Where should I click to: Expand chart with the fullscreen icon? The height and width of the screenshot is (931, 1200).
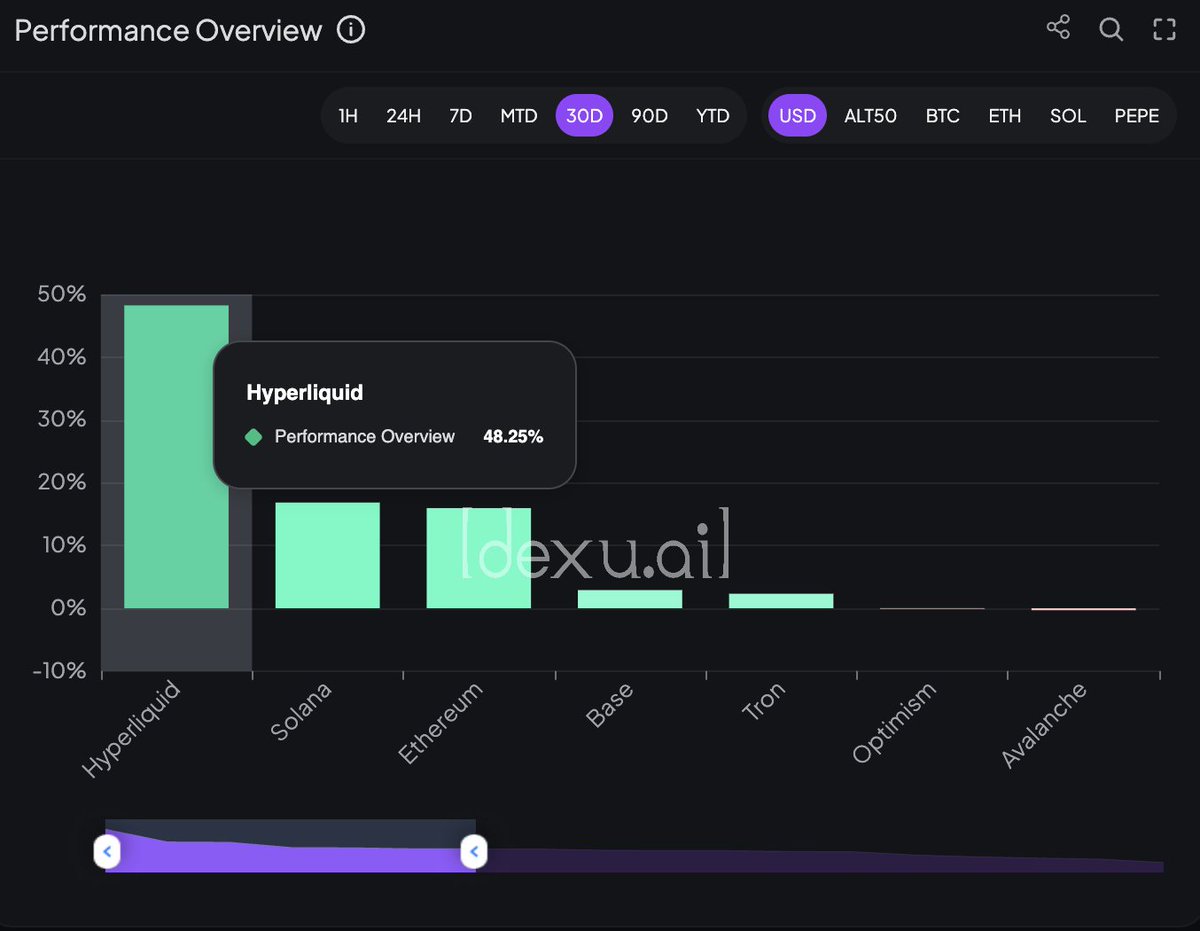point(1164,29)
